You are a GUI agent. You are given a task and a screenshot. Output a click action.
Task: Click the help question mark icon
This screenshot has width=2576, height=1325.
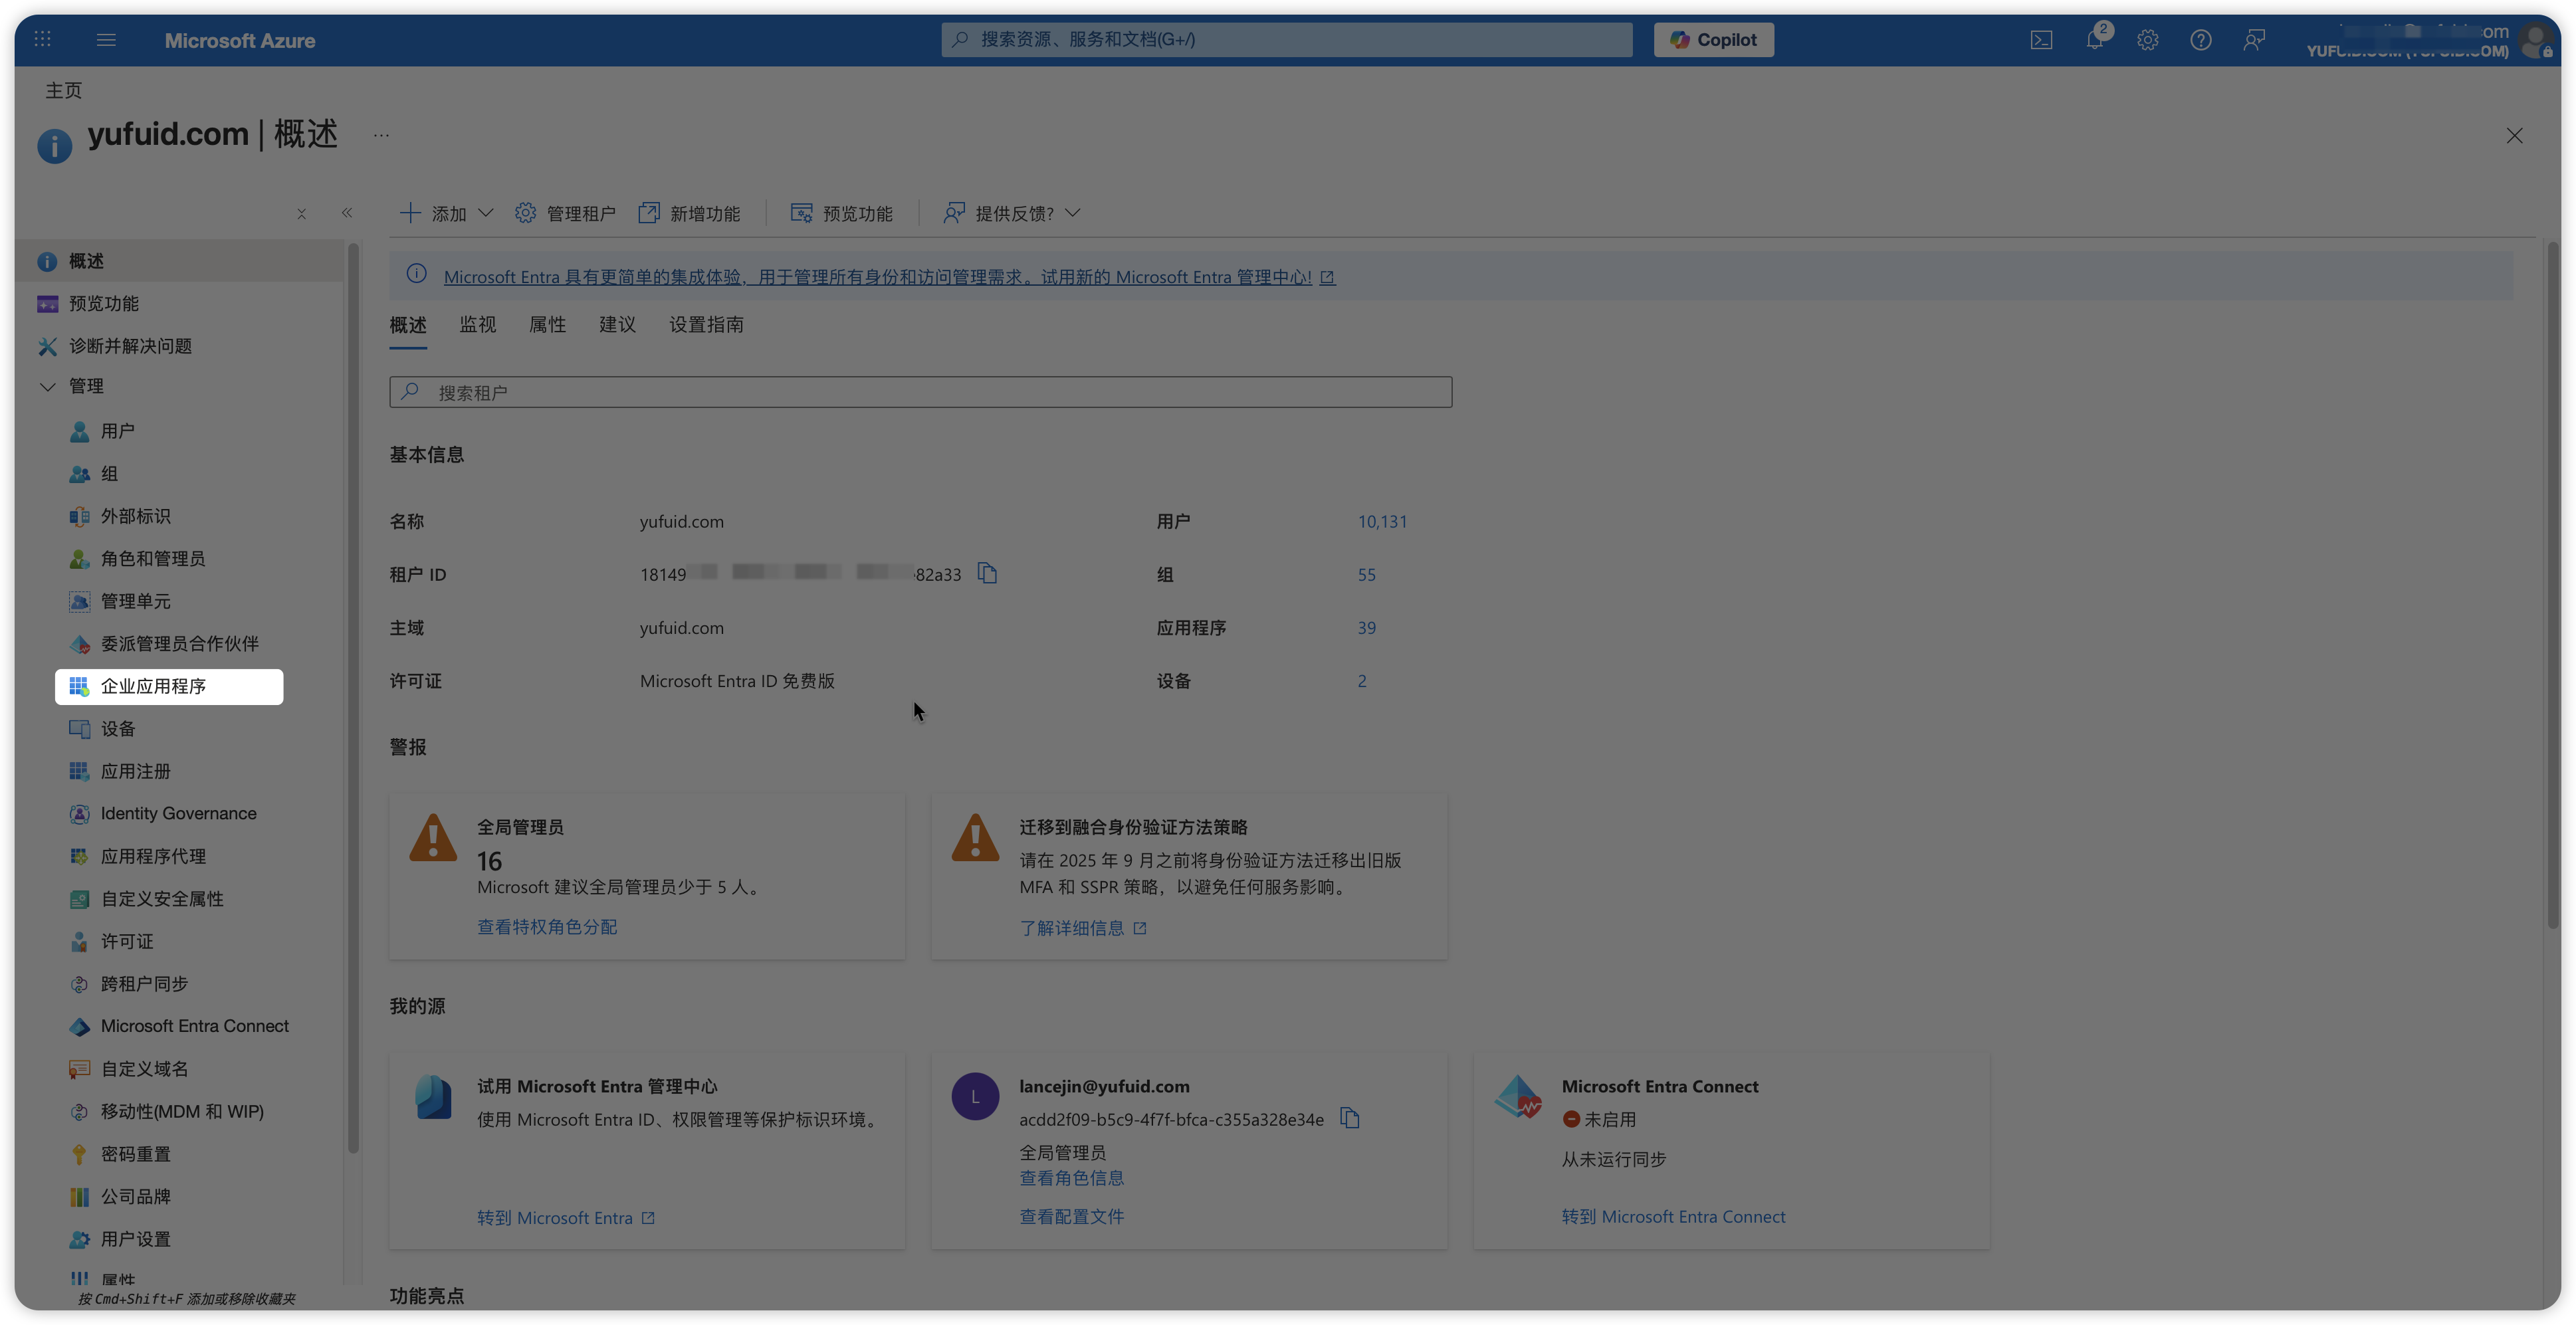tap(2200, 40)
